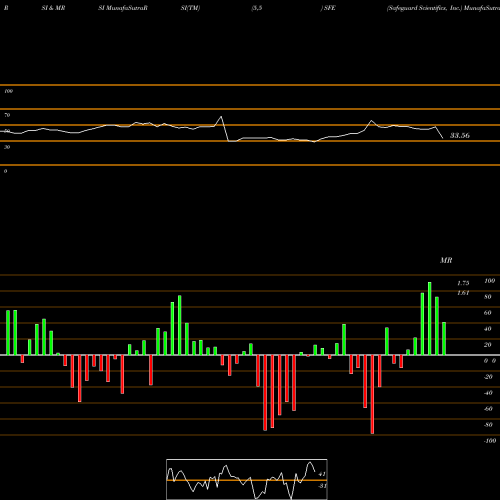Screen dimensions: 500x500
Task: Click the 31 value in mini chart
Action: (x=322, y=486)
